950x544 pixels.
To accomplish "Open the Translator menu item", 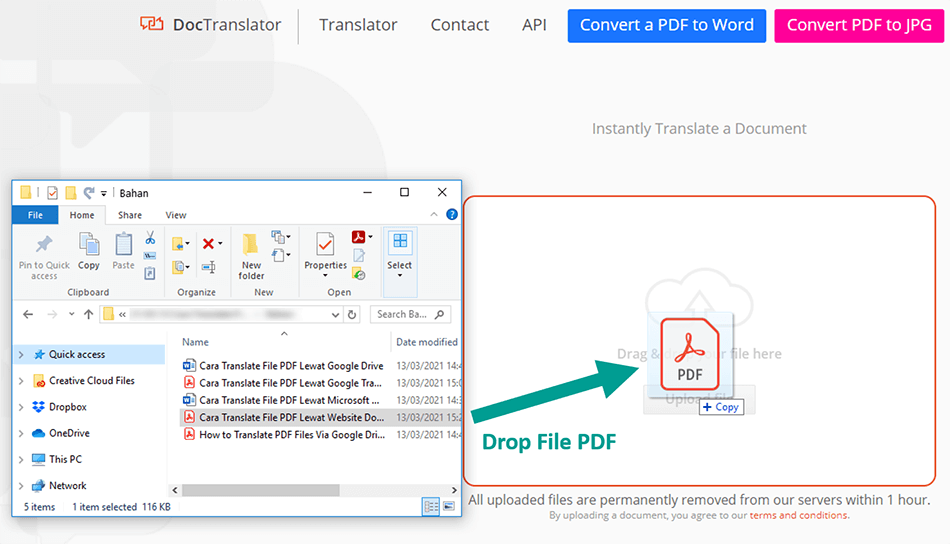I will pos(358,25).
